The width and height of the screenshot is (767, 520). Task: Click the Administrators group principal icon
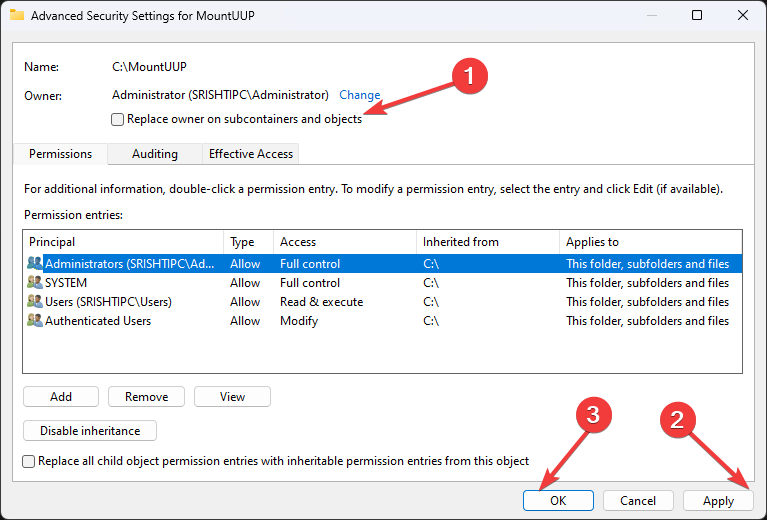(35, 264)
